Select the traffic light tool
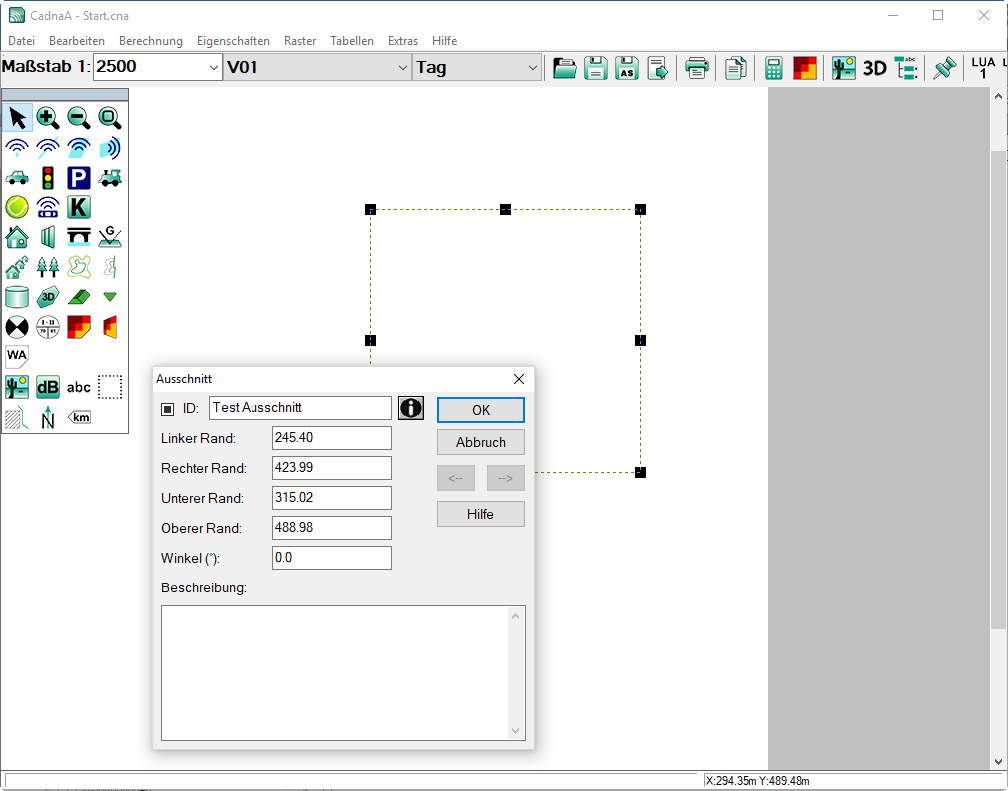This screenshot has height=791, width=1008. click(48, 178)
